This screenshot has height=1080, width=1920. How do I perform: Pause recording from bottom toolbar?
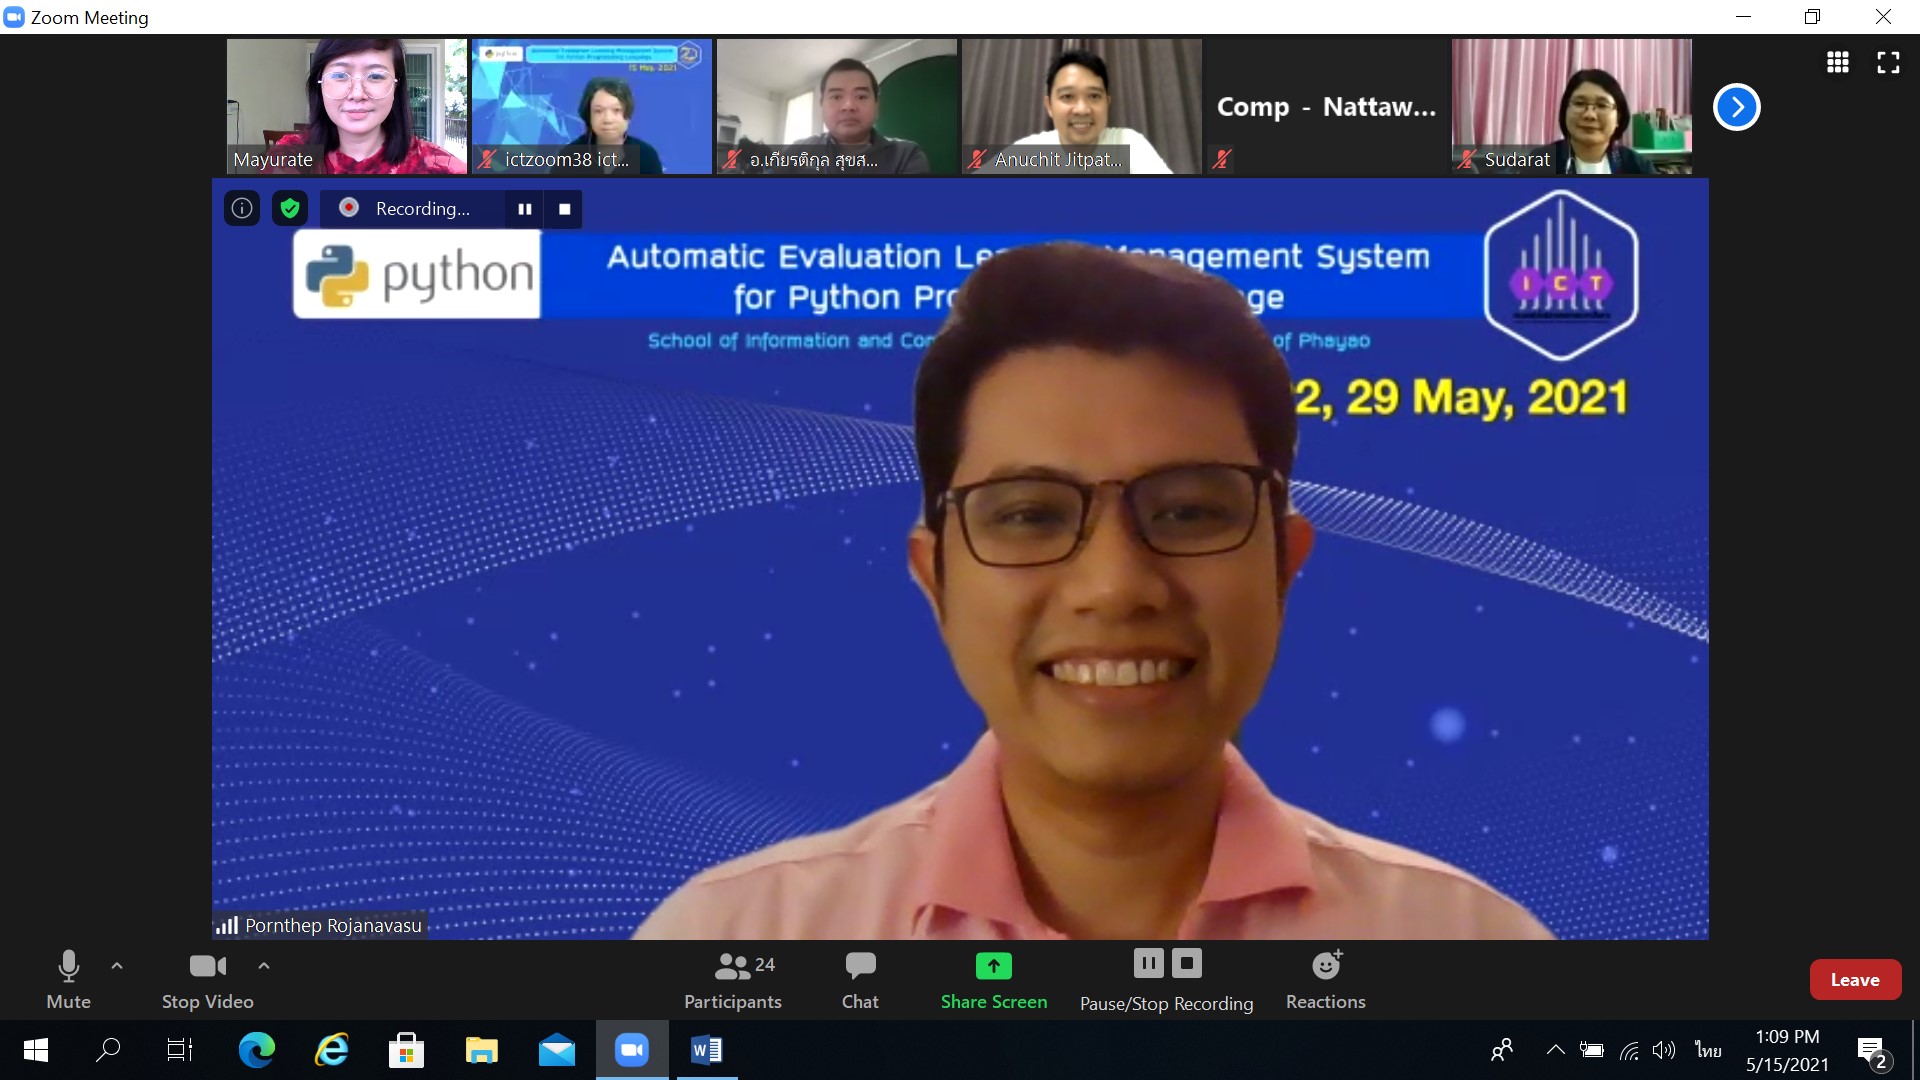1148,963
